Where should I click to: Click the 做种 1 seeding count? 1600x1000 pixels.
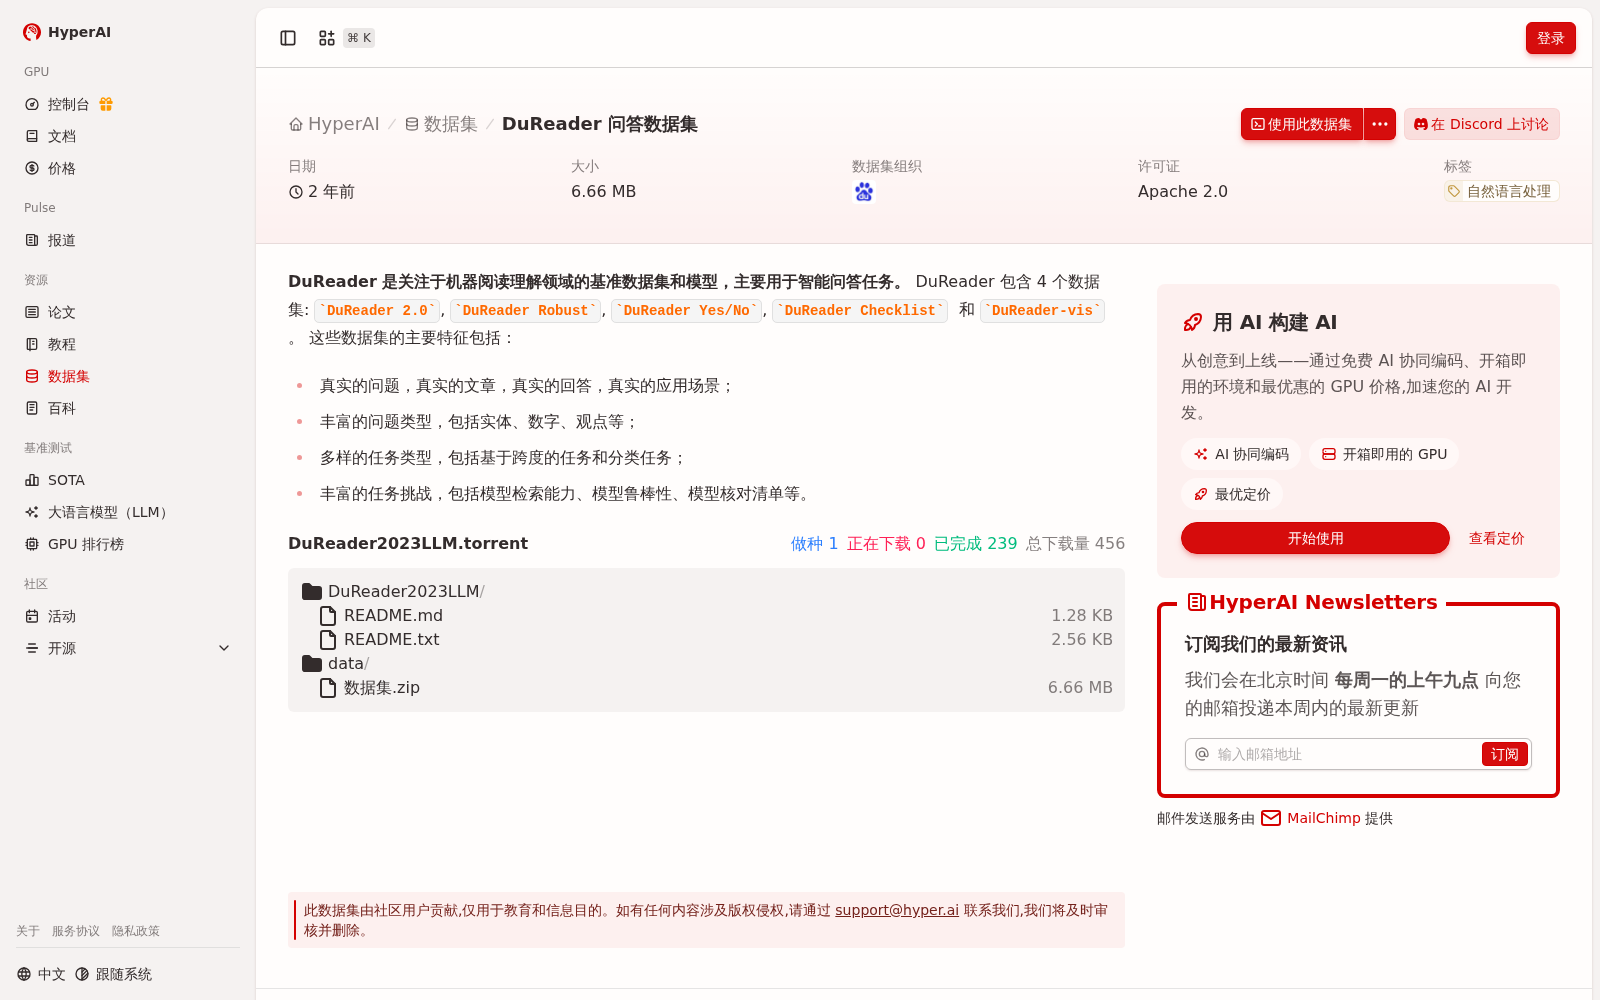(x=814, y=543)
